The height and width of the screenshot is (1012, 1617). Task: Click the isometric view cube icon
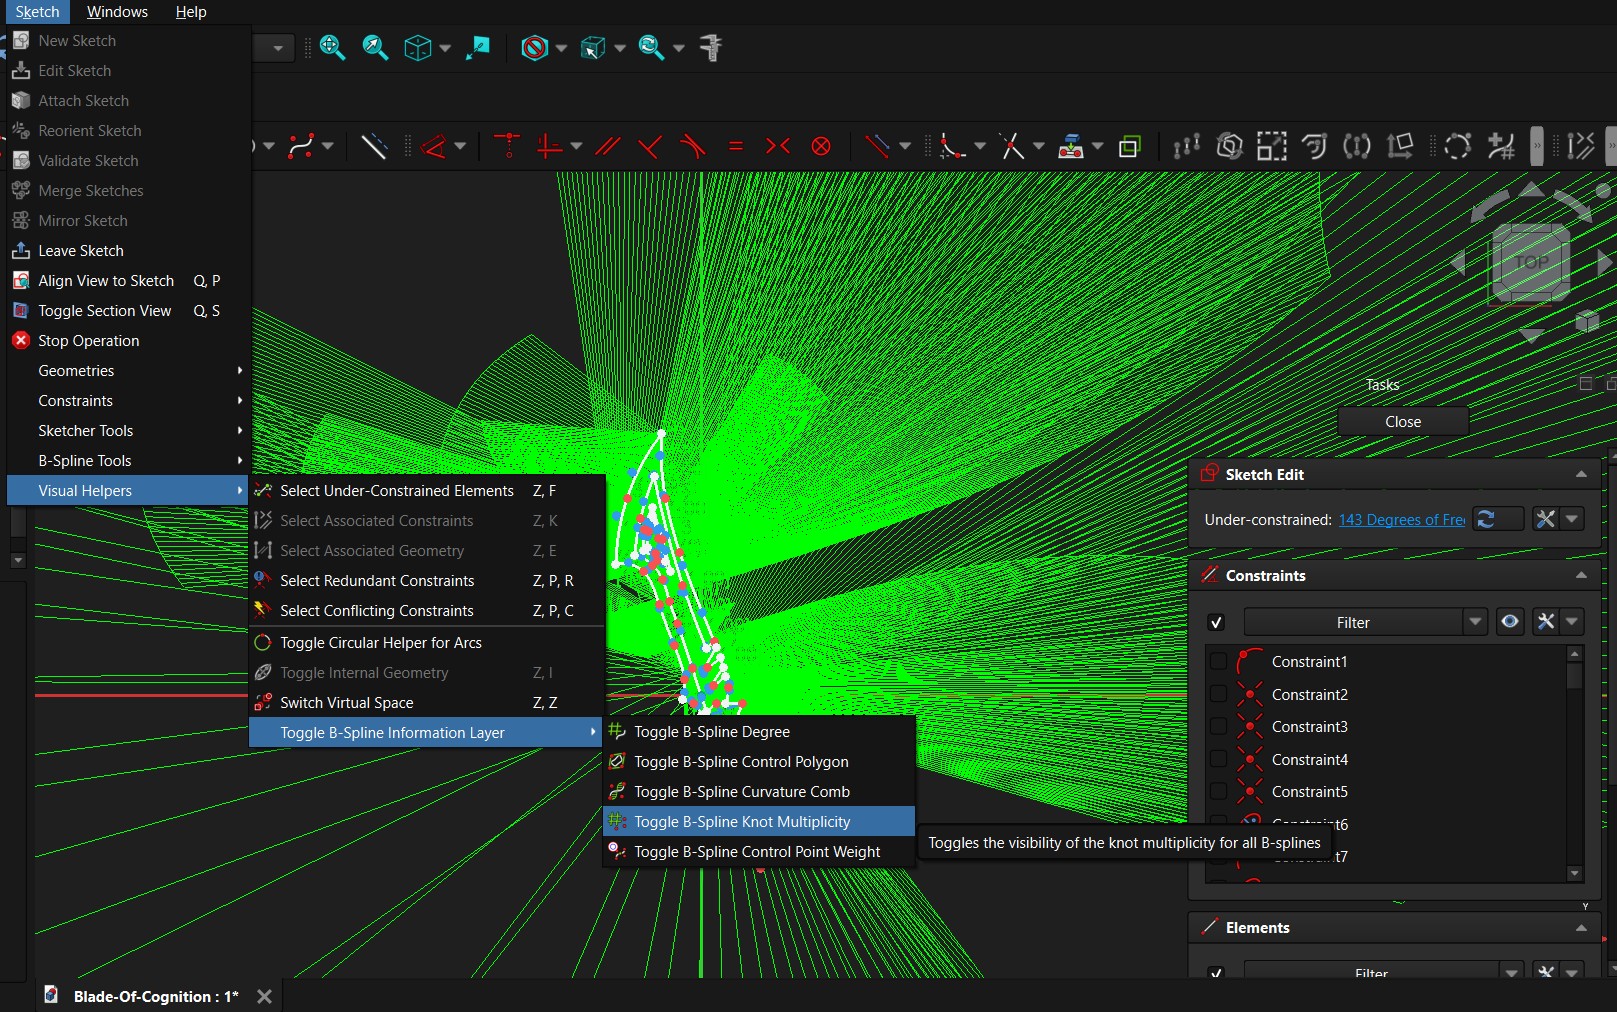point(417,47)
